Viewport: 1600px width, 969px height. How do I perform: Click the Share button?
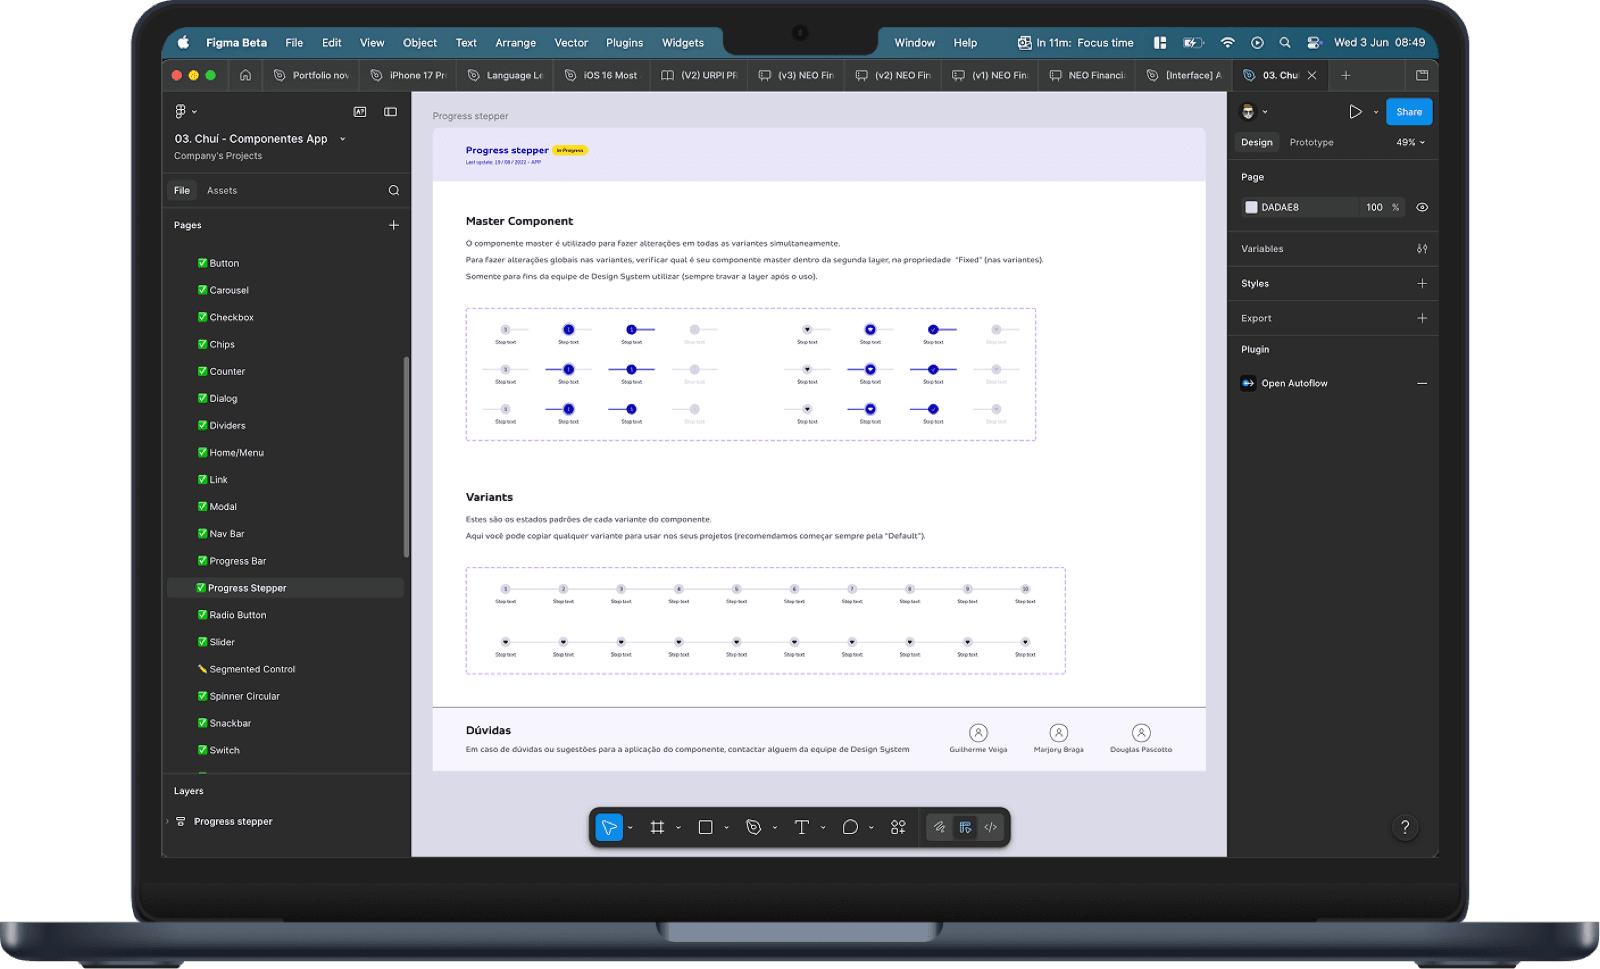(1409, 112)
